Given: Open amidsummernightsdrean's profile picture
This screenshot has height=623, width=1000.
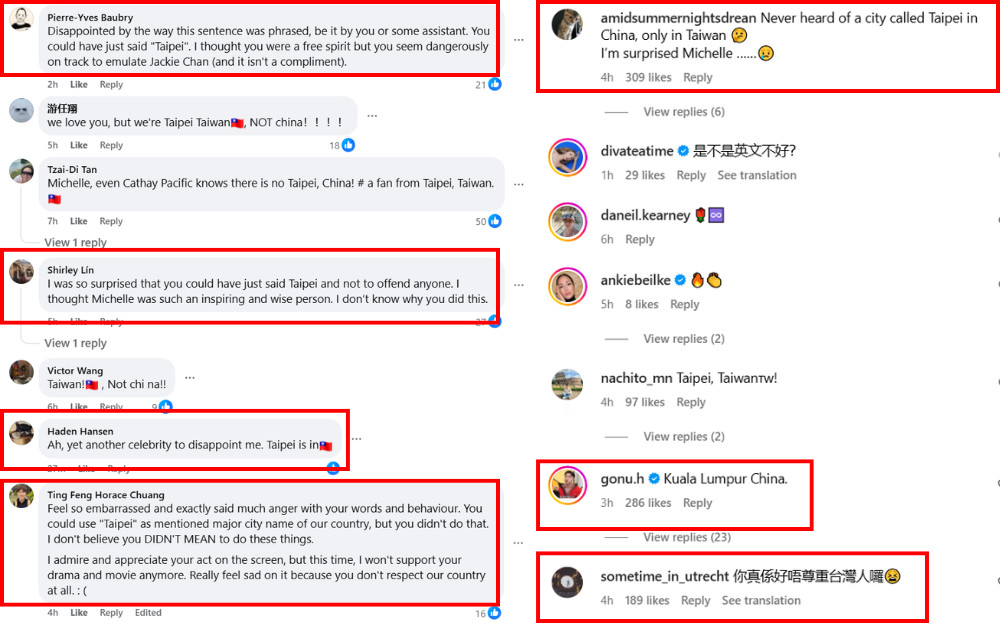Looking at the screenshot, I should click(x=567, y=25).
